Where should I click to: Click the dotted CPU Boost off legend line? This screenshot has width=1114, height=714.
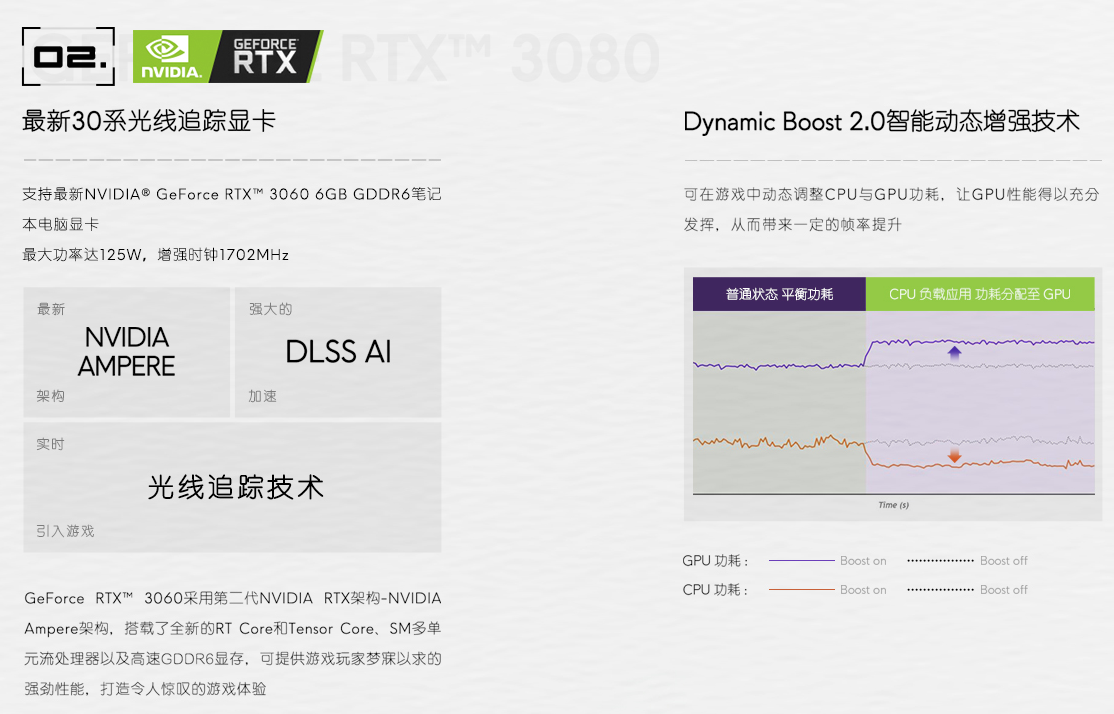(940, 590)
